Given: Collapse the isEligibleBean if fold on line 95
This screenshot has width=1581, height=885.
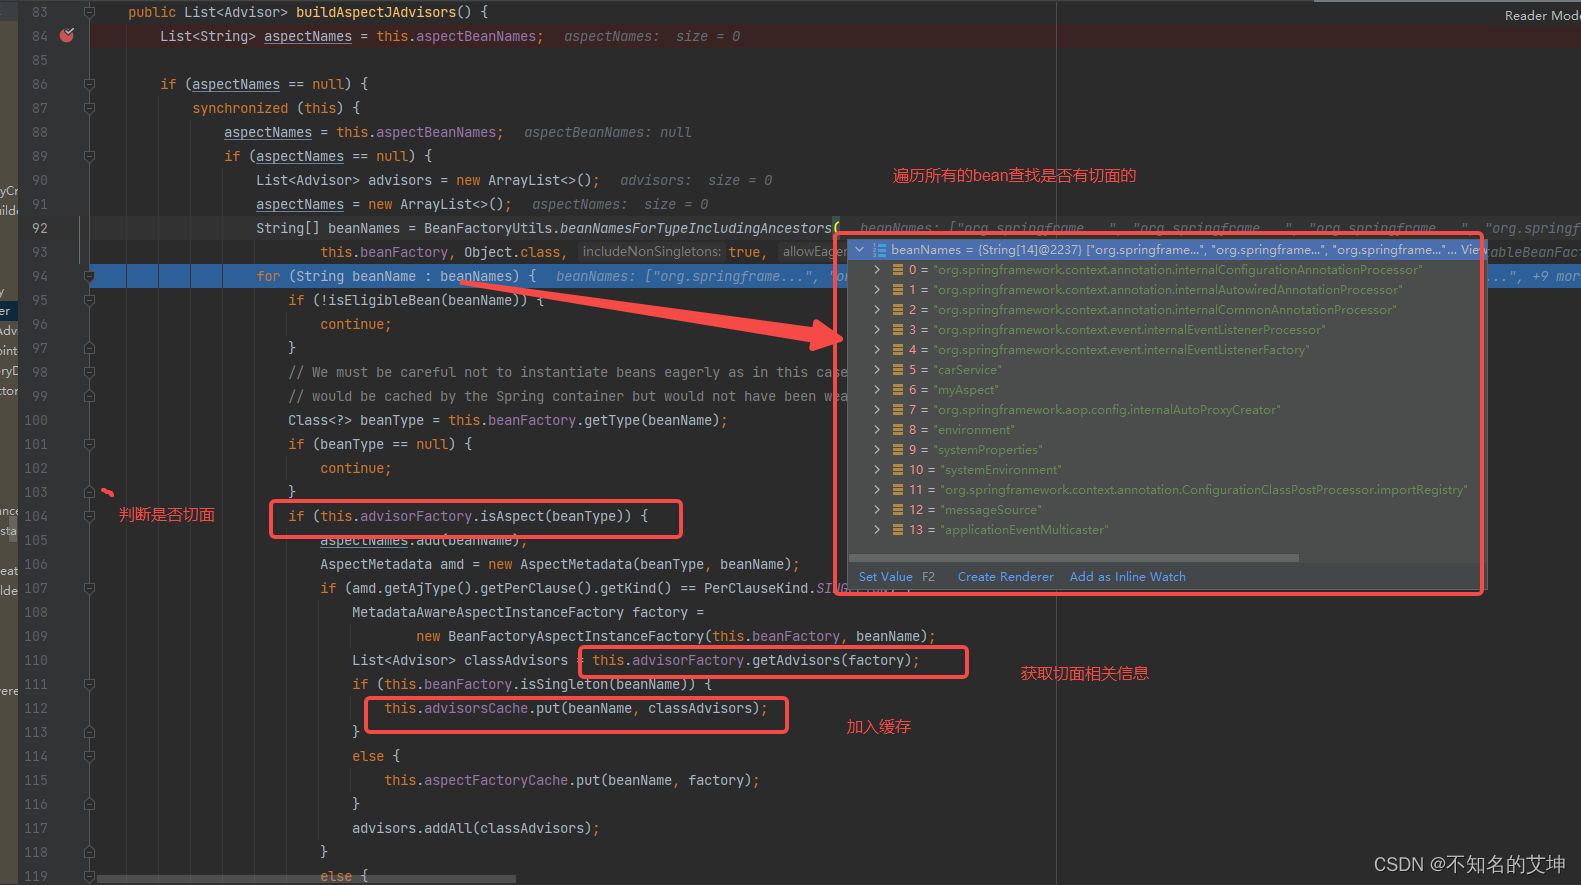Looking at the screenshot, I should coord(89,300).
